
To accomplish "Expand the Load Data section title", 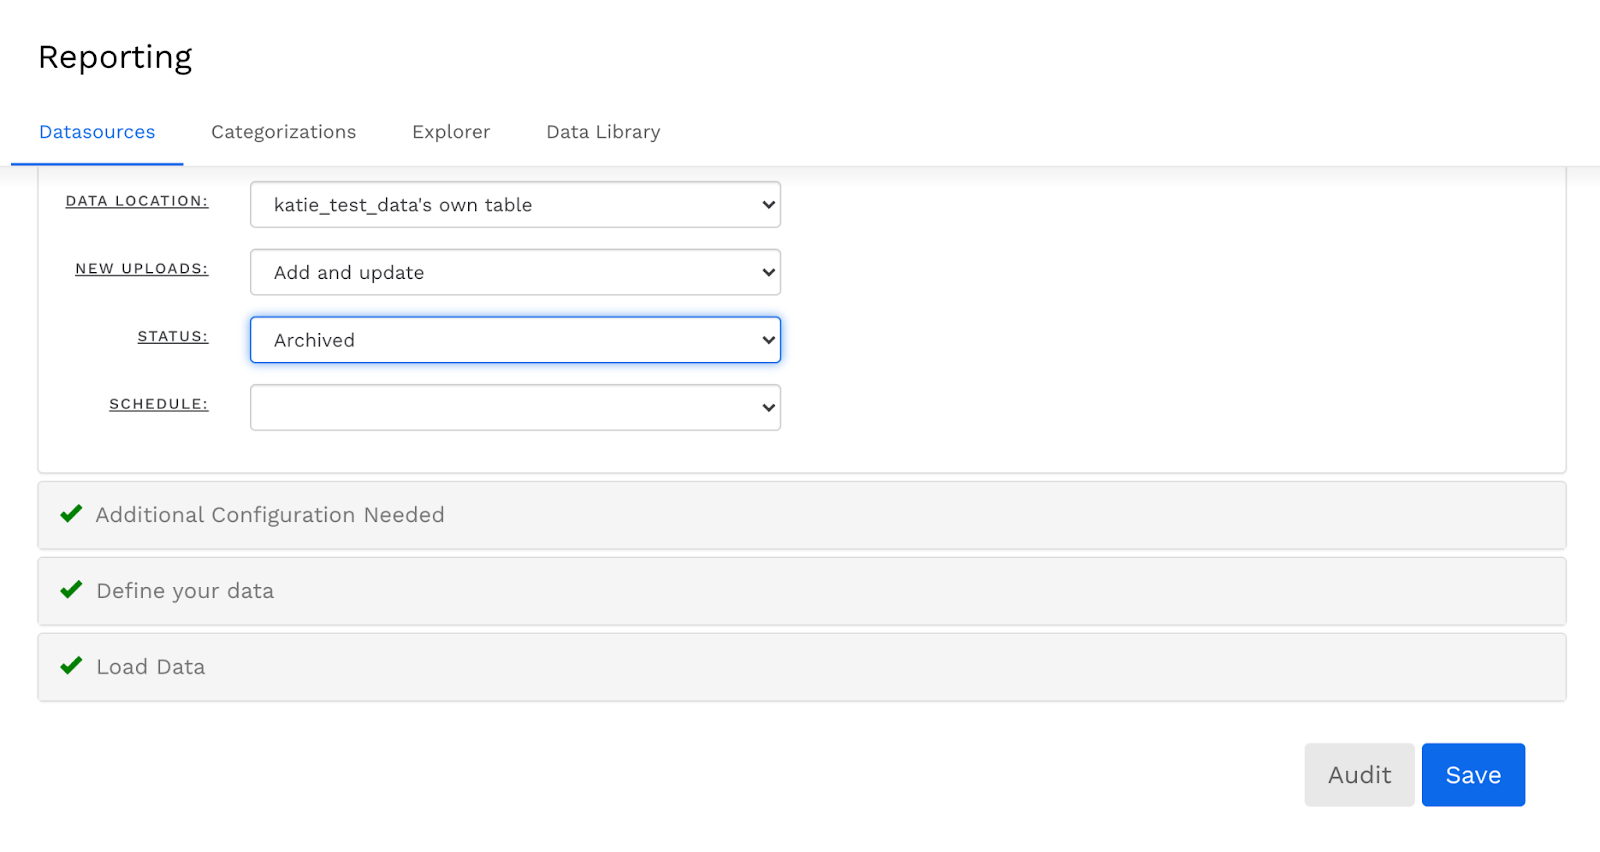I will tap(151, 667).
